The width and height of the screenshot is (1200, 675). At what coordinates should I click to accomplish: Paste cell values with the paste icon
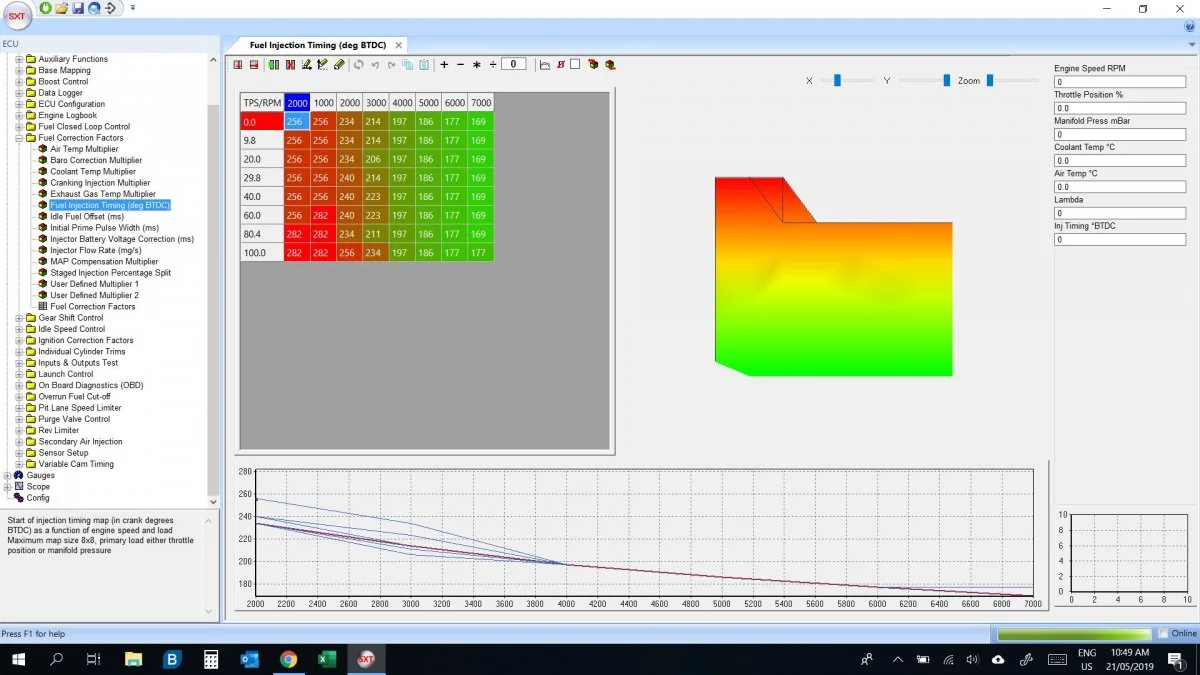point(423,64)
